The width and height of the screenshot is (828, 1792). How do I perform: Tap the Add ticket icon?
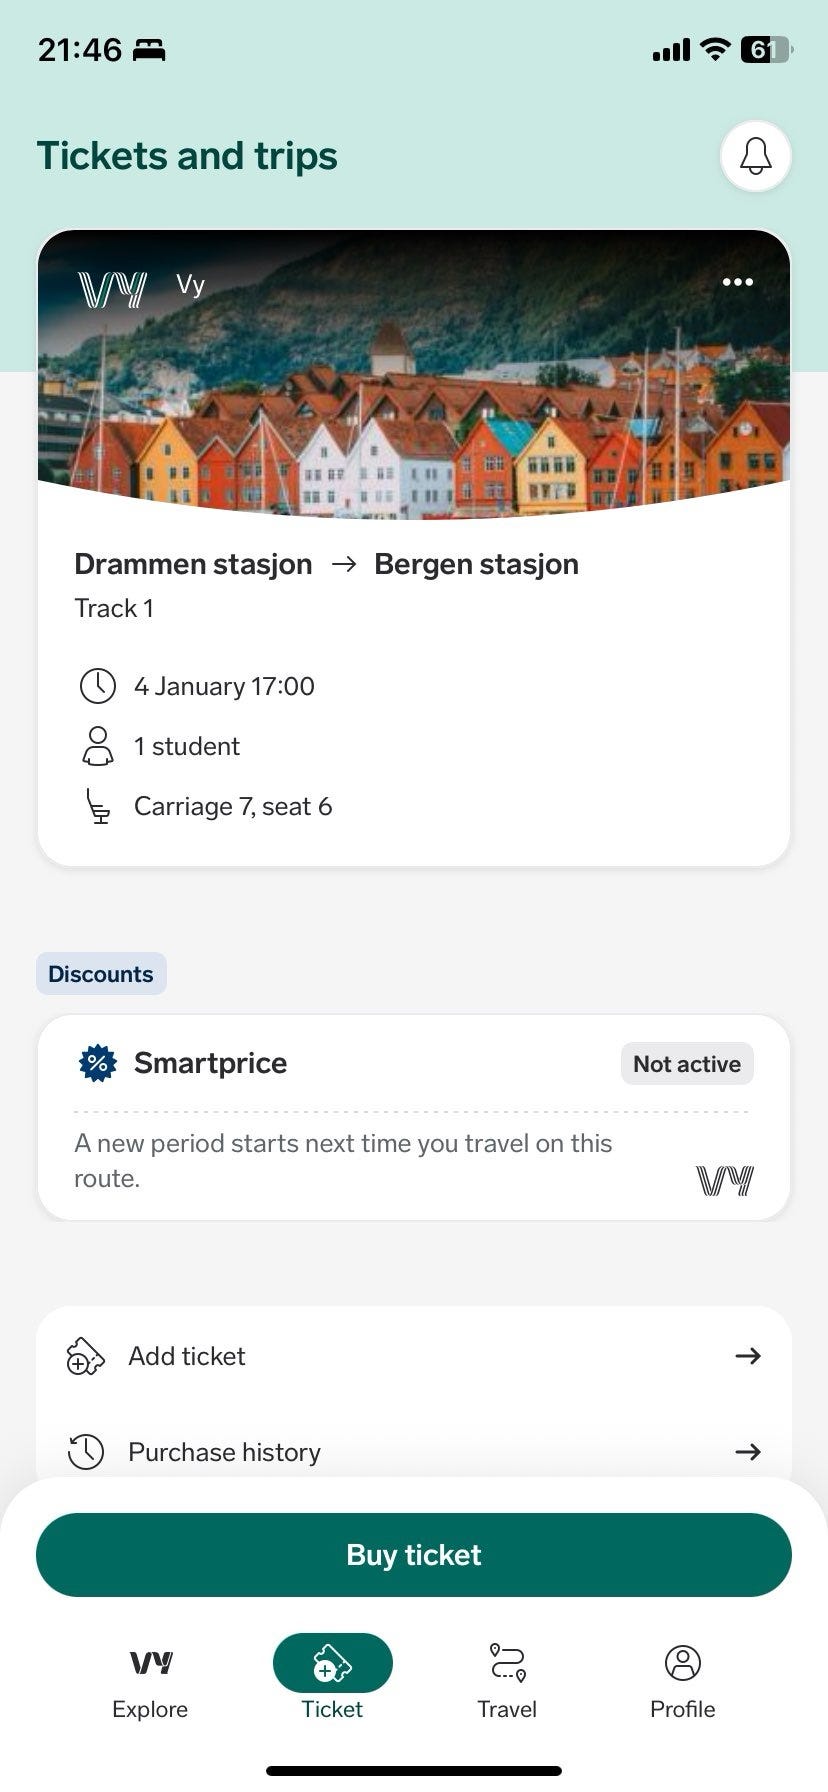[86, 1357]
